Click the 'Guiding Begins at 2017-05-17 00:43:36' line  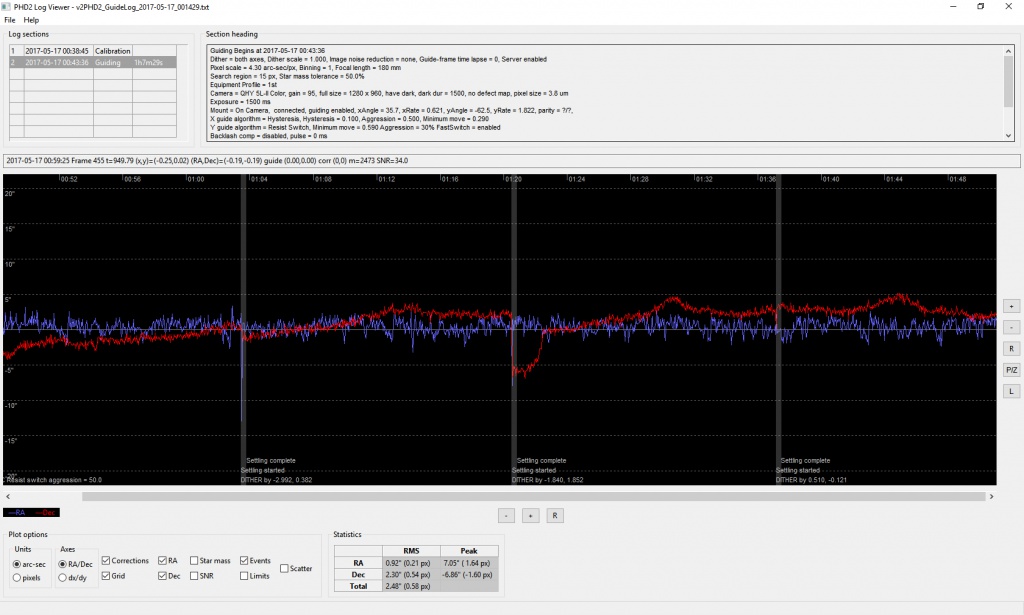tap(267, 50)
